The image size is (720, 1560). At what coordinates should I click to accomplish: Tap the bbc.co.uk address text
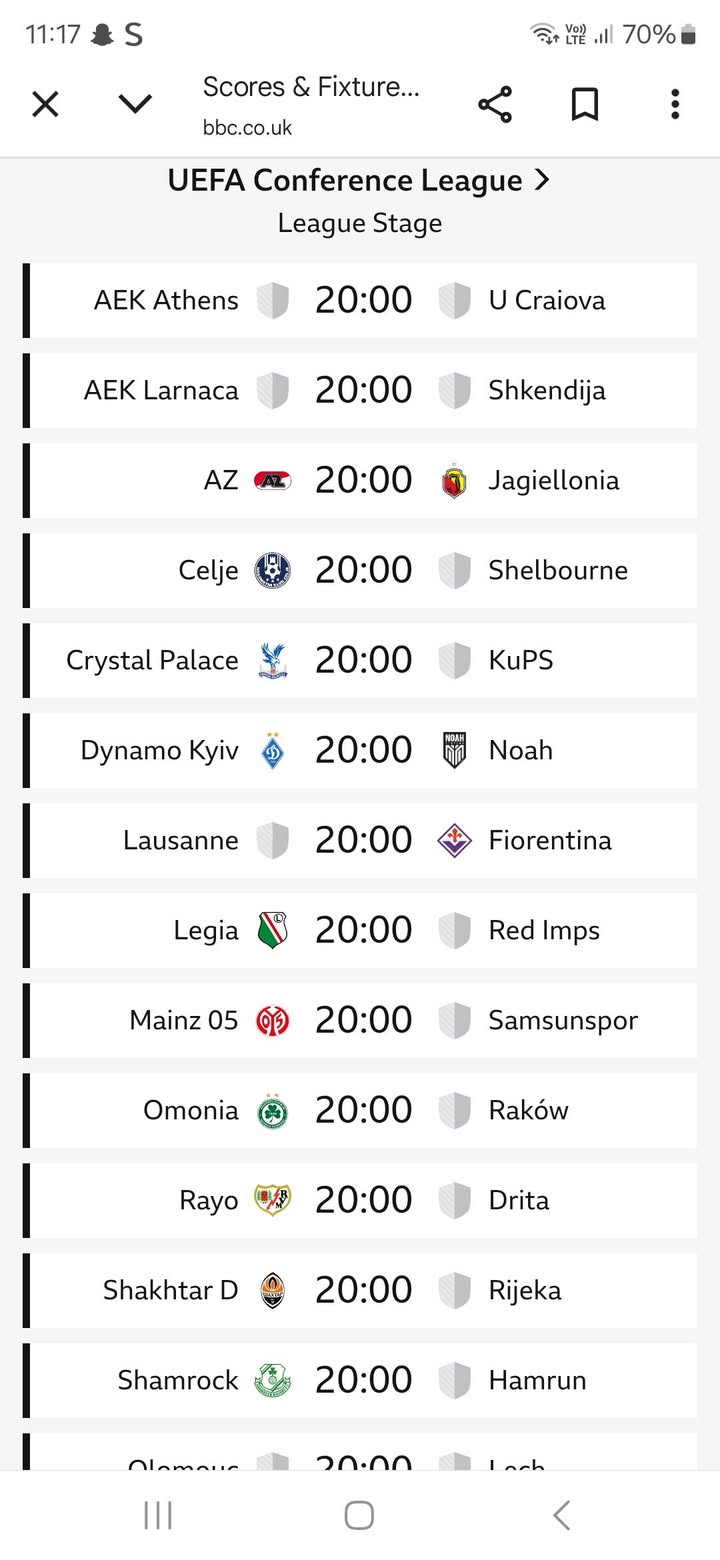[x=247, y=128]
